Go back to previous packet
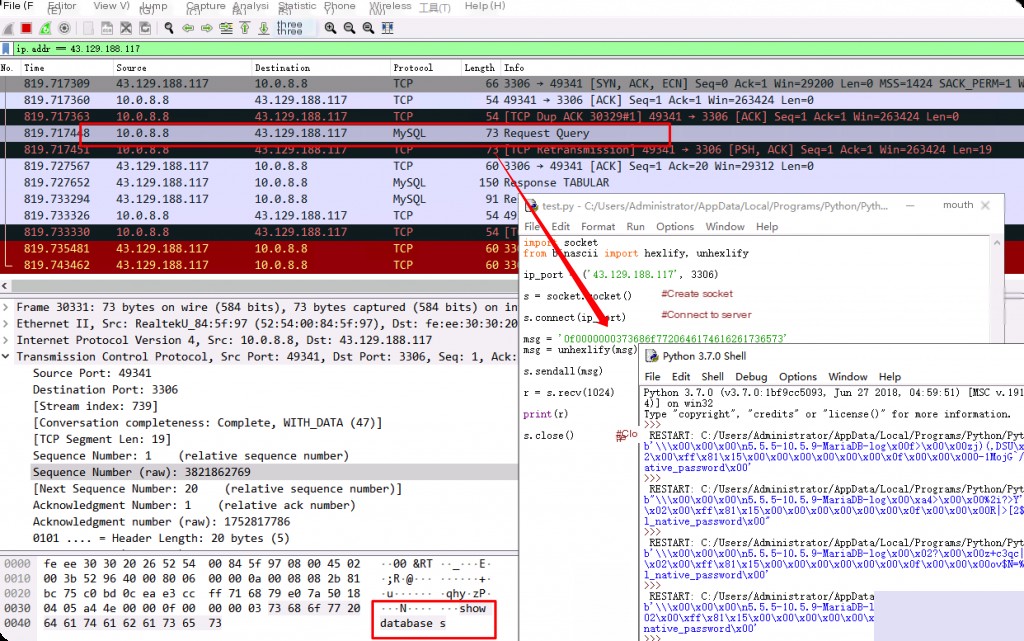Viewport: 1024px width, 641px height. (188, 28)
